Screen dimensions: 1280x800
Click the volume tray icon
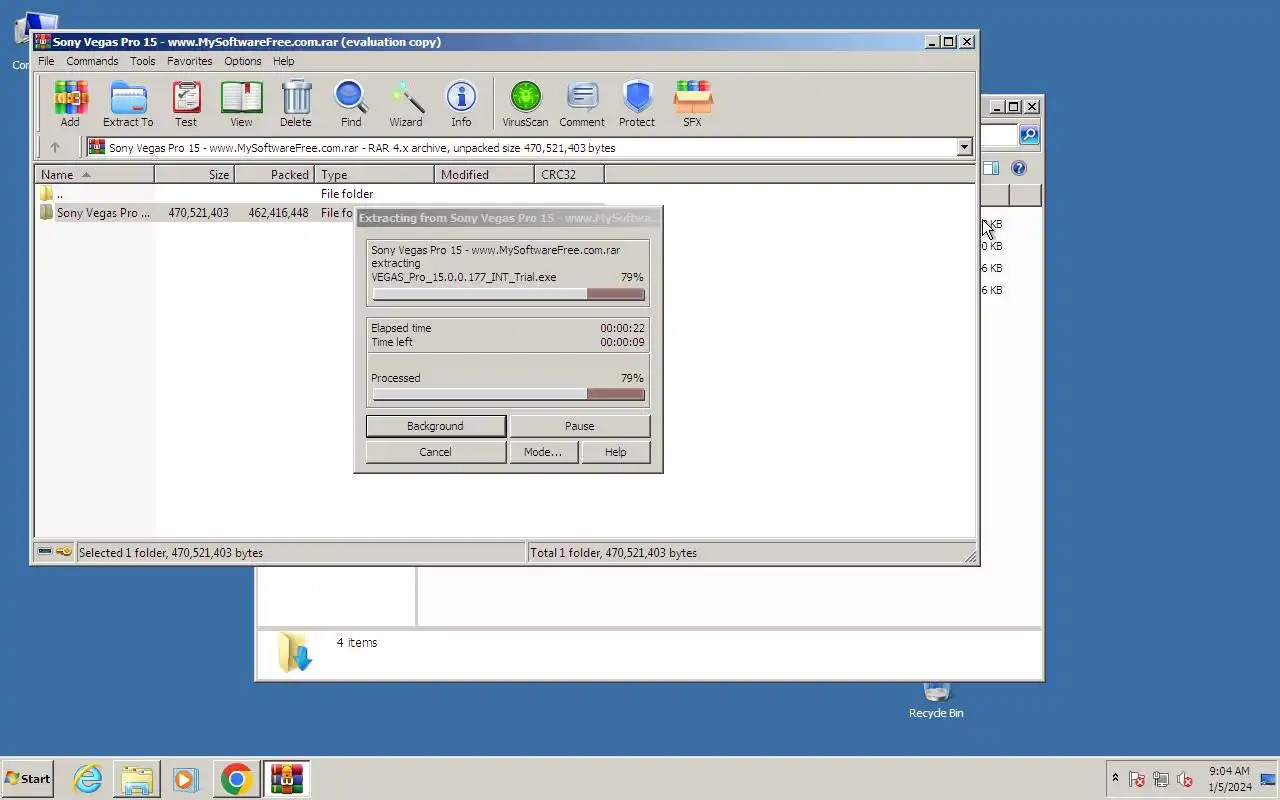(1185, 779)
